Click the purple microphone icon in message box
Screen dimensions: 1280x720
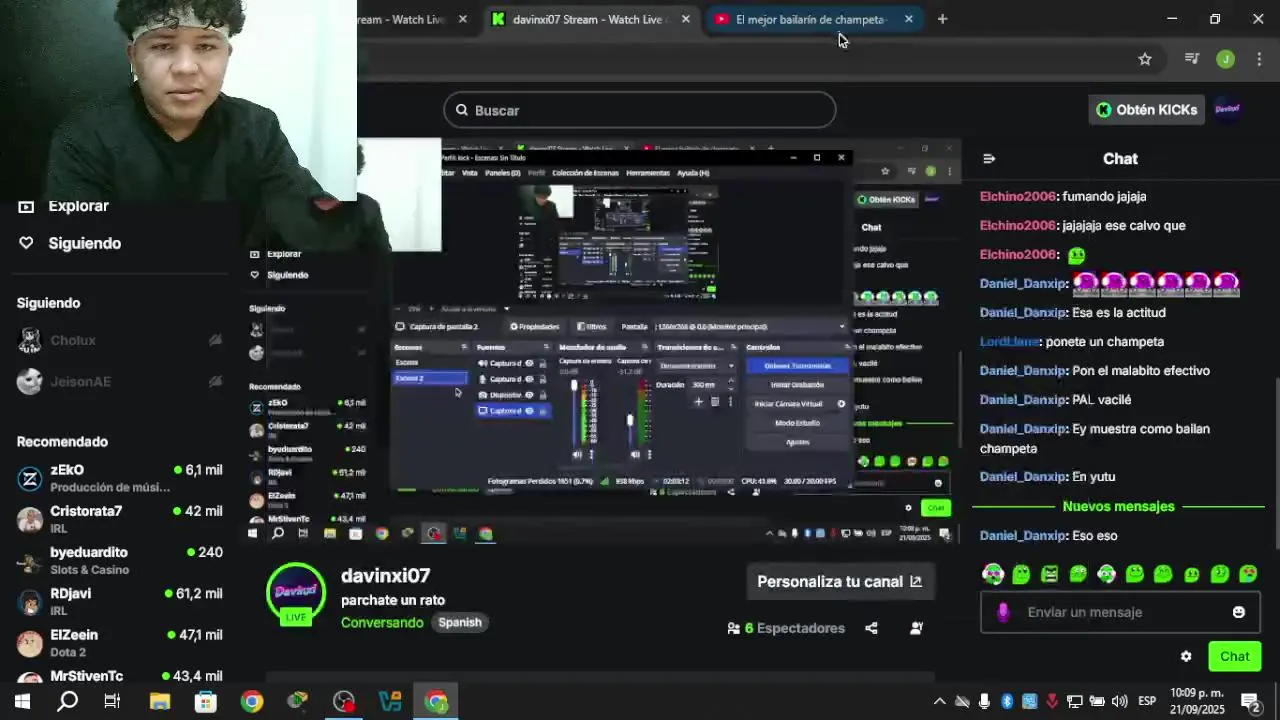[1003, 612]
